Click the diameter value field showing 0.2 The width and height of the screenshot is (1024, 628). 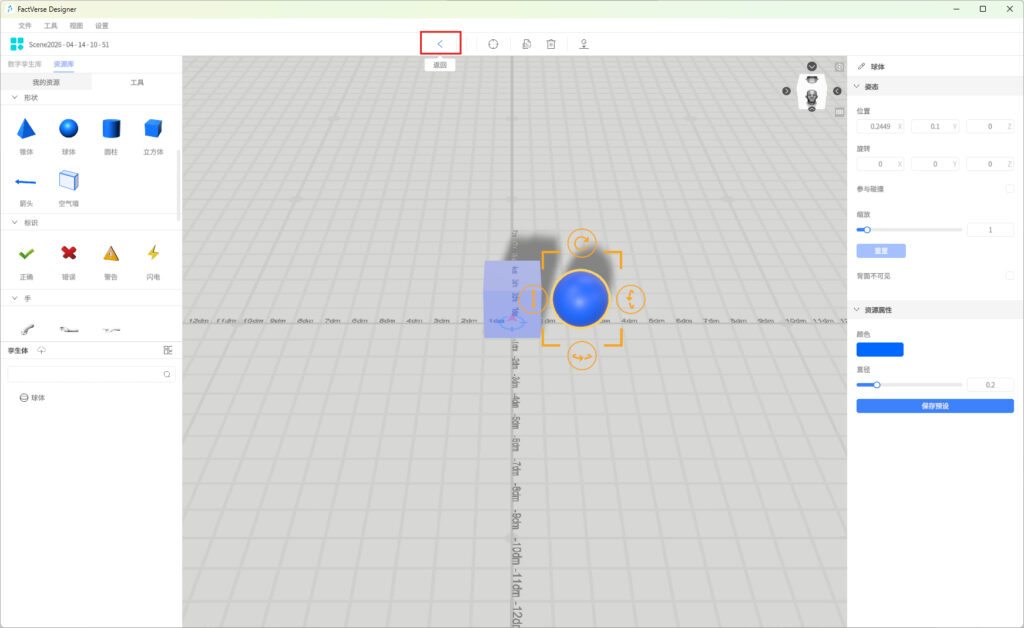(x=990, y=385)
